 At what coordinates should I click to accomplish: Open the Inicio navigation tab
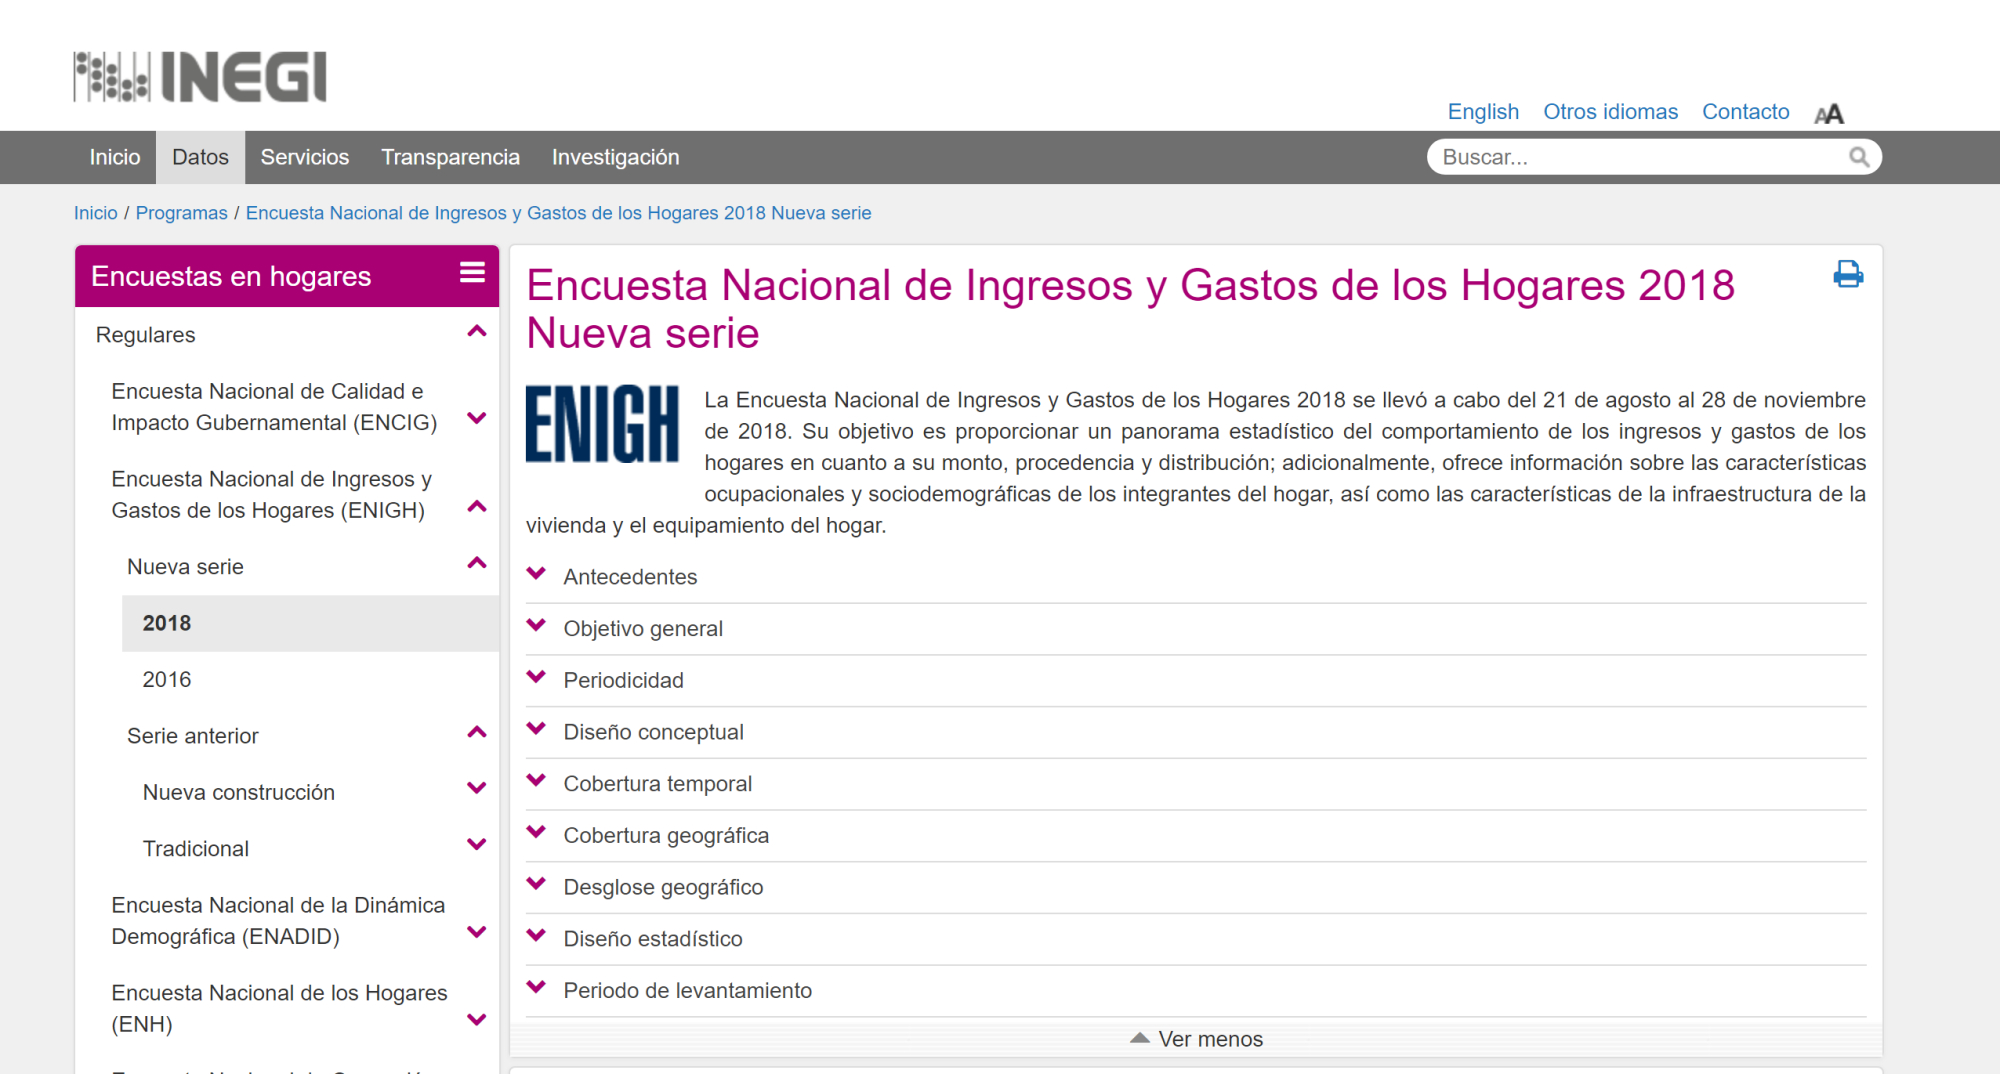click(x=115, y=157)
